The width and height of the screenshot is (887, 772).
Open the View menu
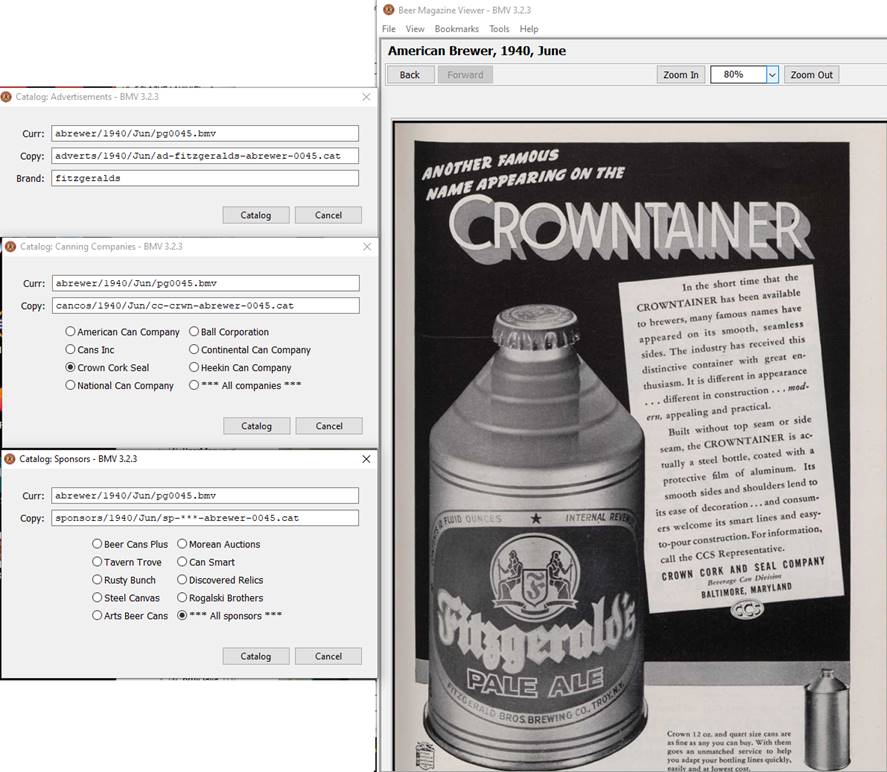pyautogui.click(x=415, y=29)
